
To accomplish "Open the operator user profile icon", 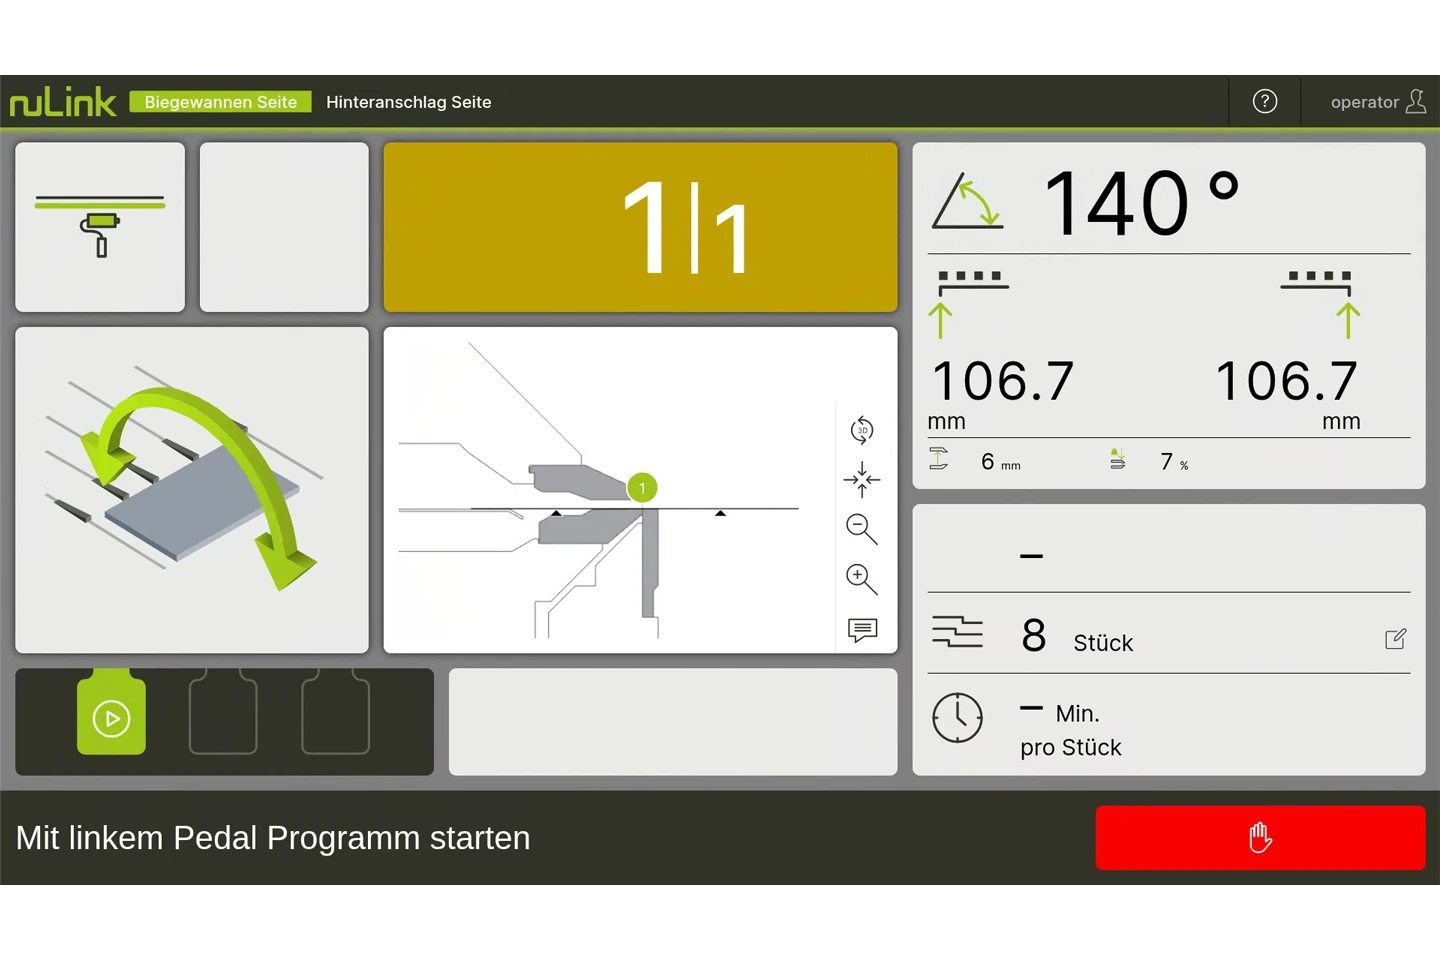I will [1415, 101].
